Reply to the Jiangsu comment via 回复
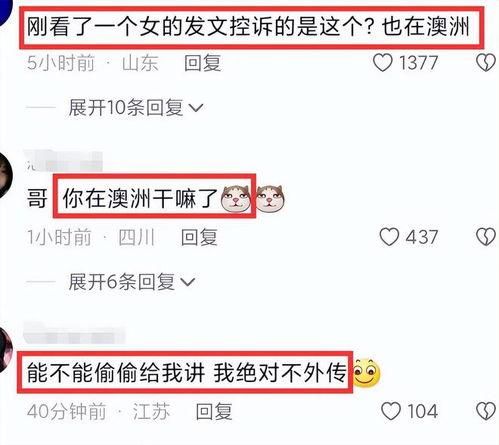This screenshot has width=499, height=445. 214,411
